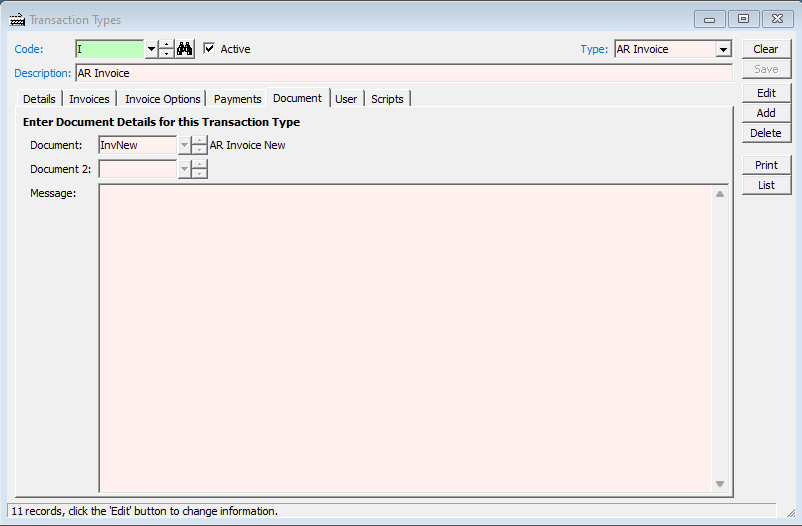Click the Transaction Types window icon in title bar
This screenshot has height=526, width=802.
pos(17,20)
